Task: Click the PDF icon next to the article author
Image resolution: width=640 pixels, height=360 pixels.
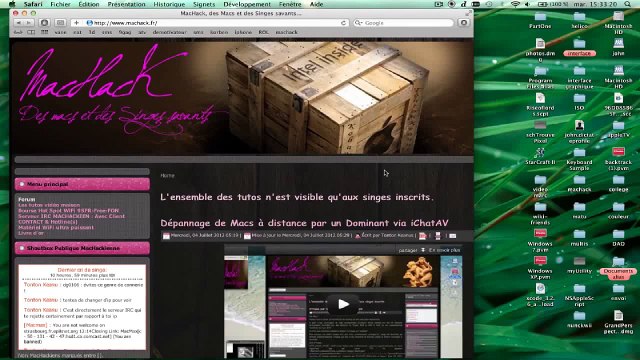Action: (422, 236)
